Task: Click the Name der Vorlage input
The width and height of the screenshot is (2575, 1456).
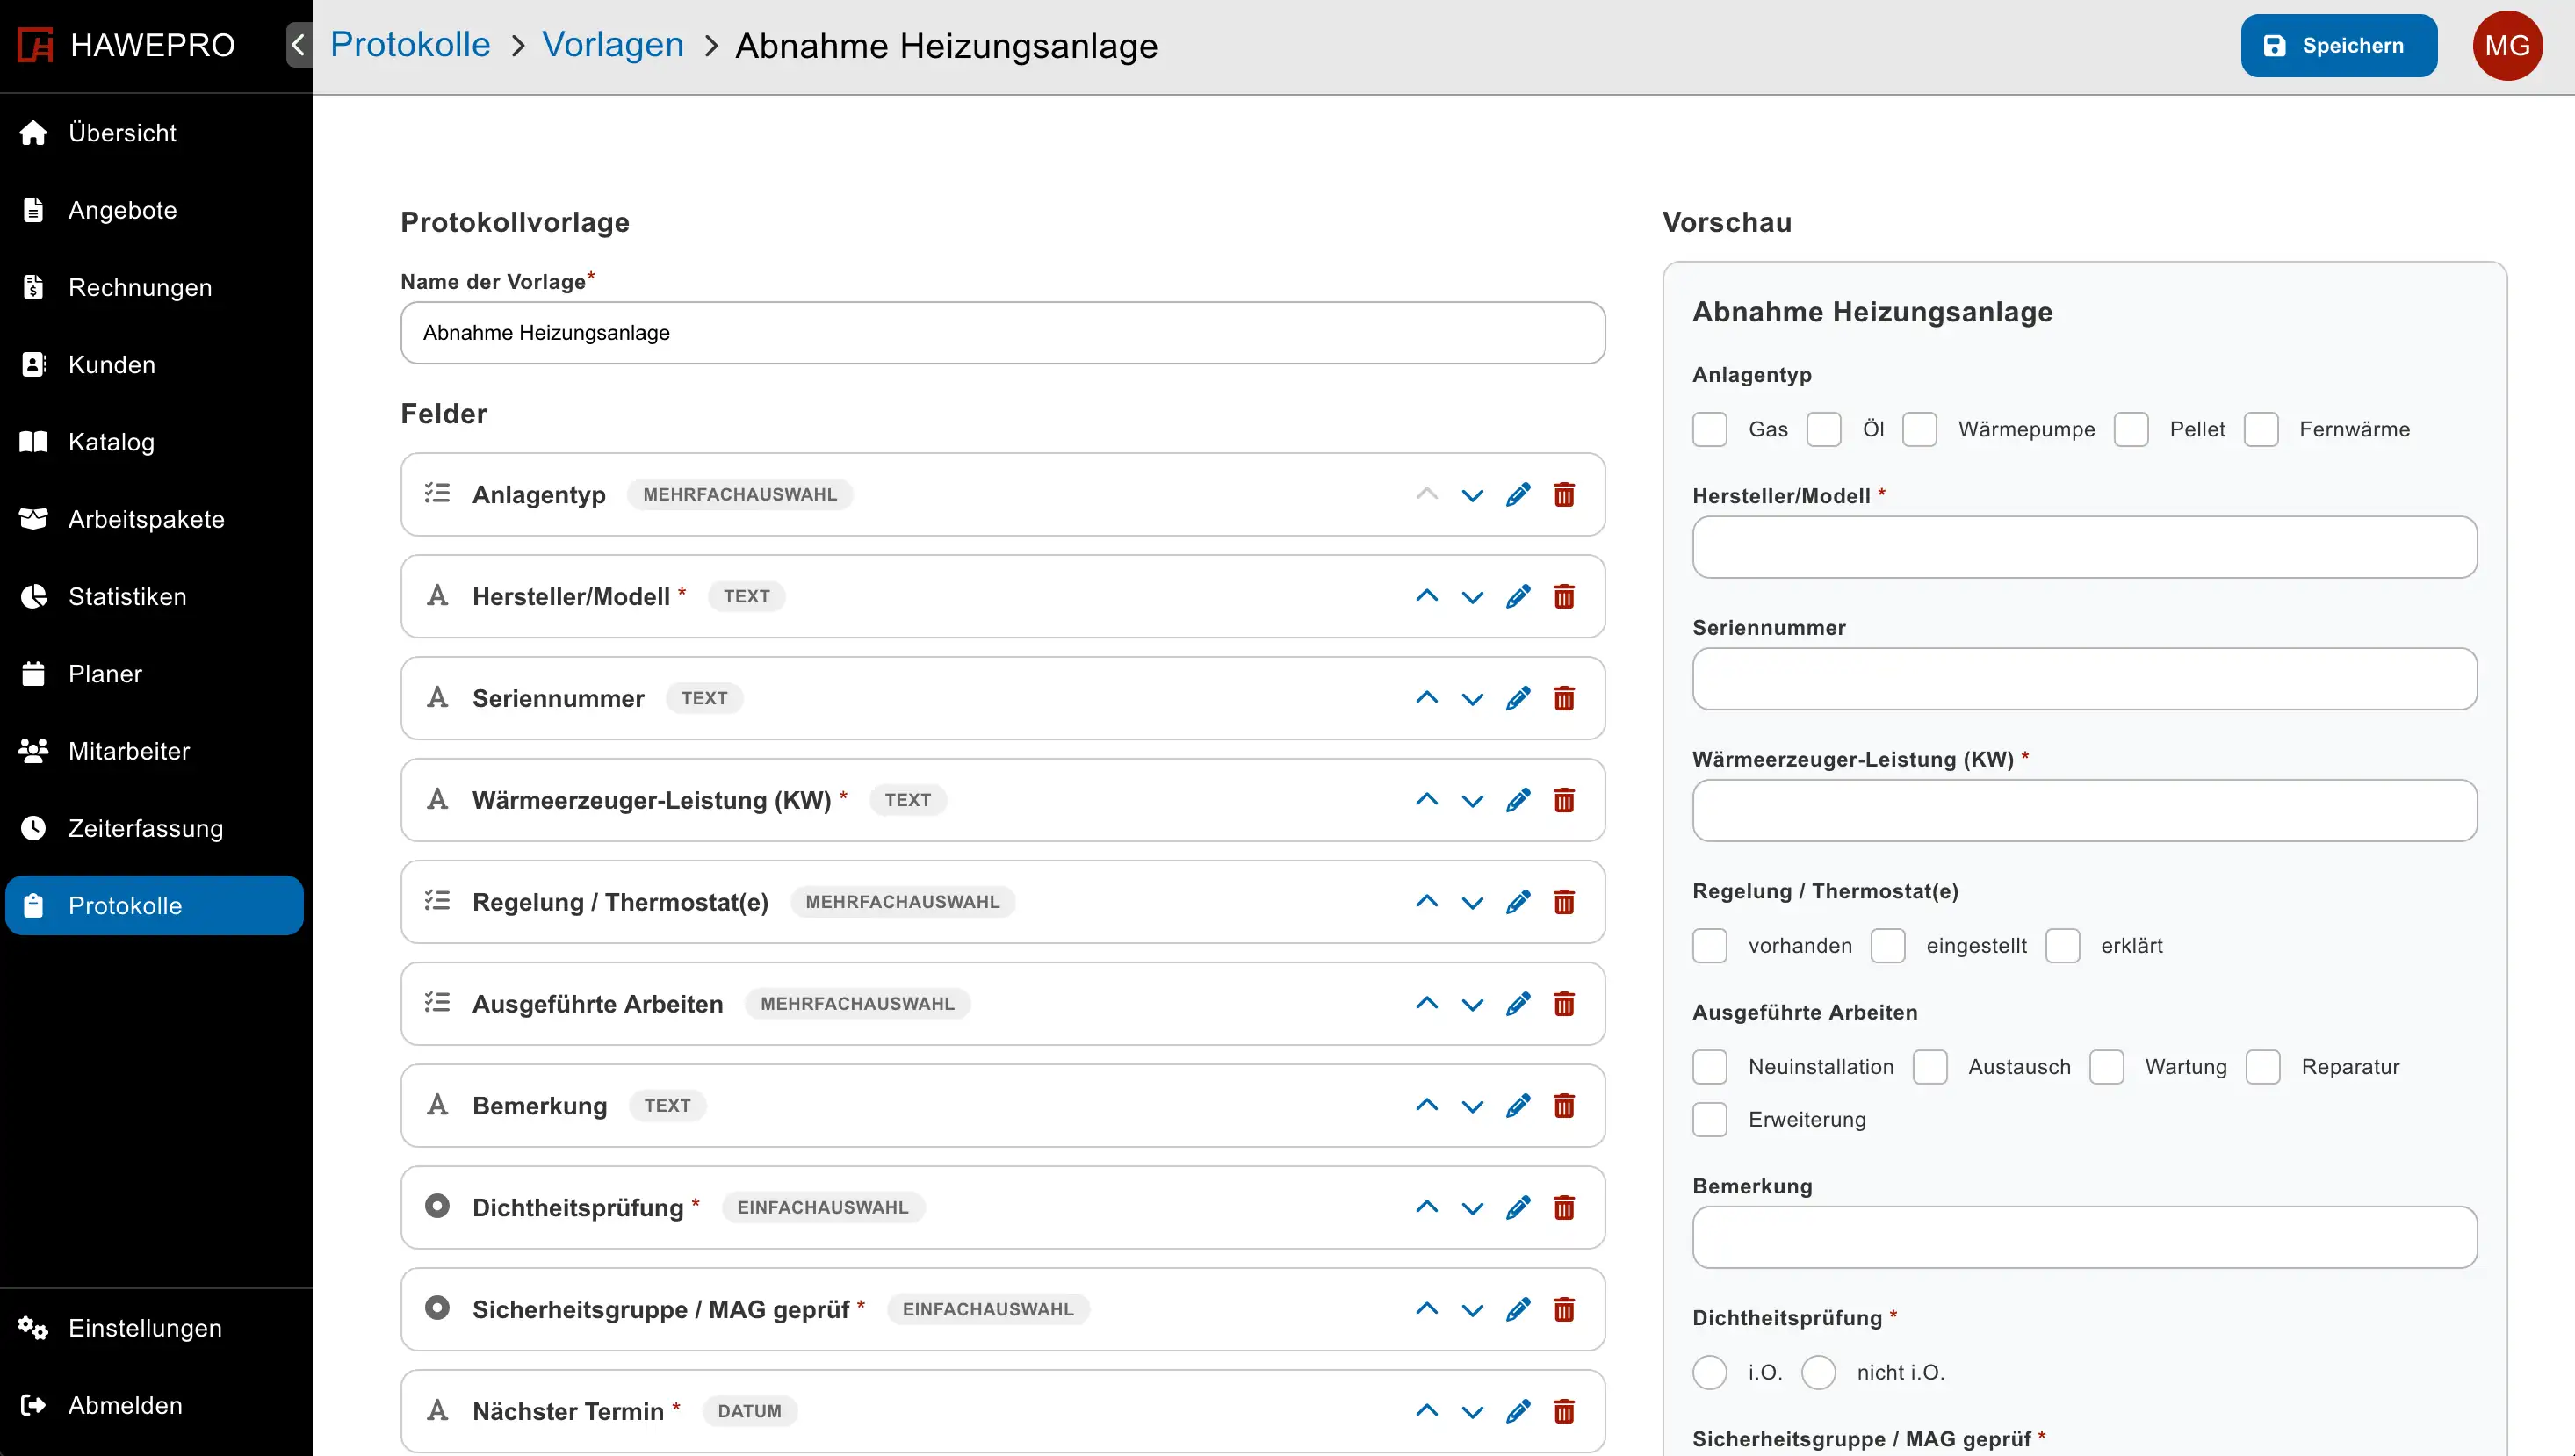Action: (1002, 333)
